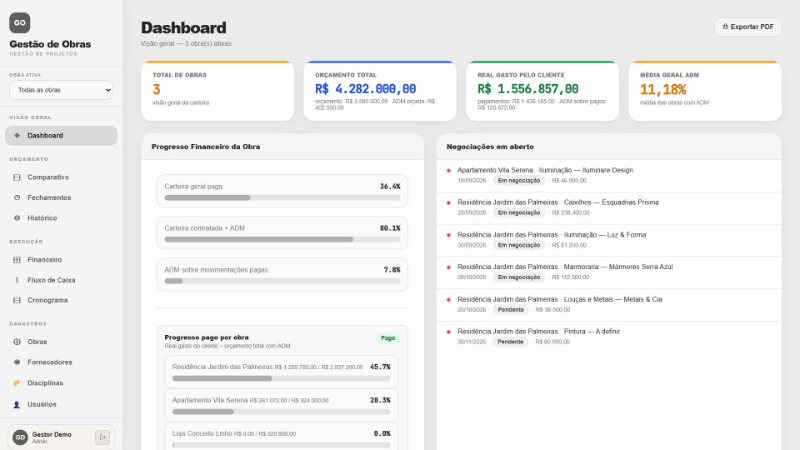Click the Real Gasto pelo Cliente card

[542, 91]
